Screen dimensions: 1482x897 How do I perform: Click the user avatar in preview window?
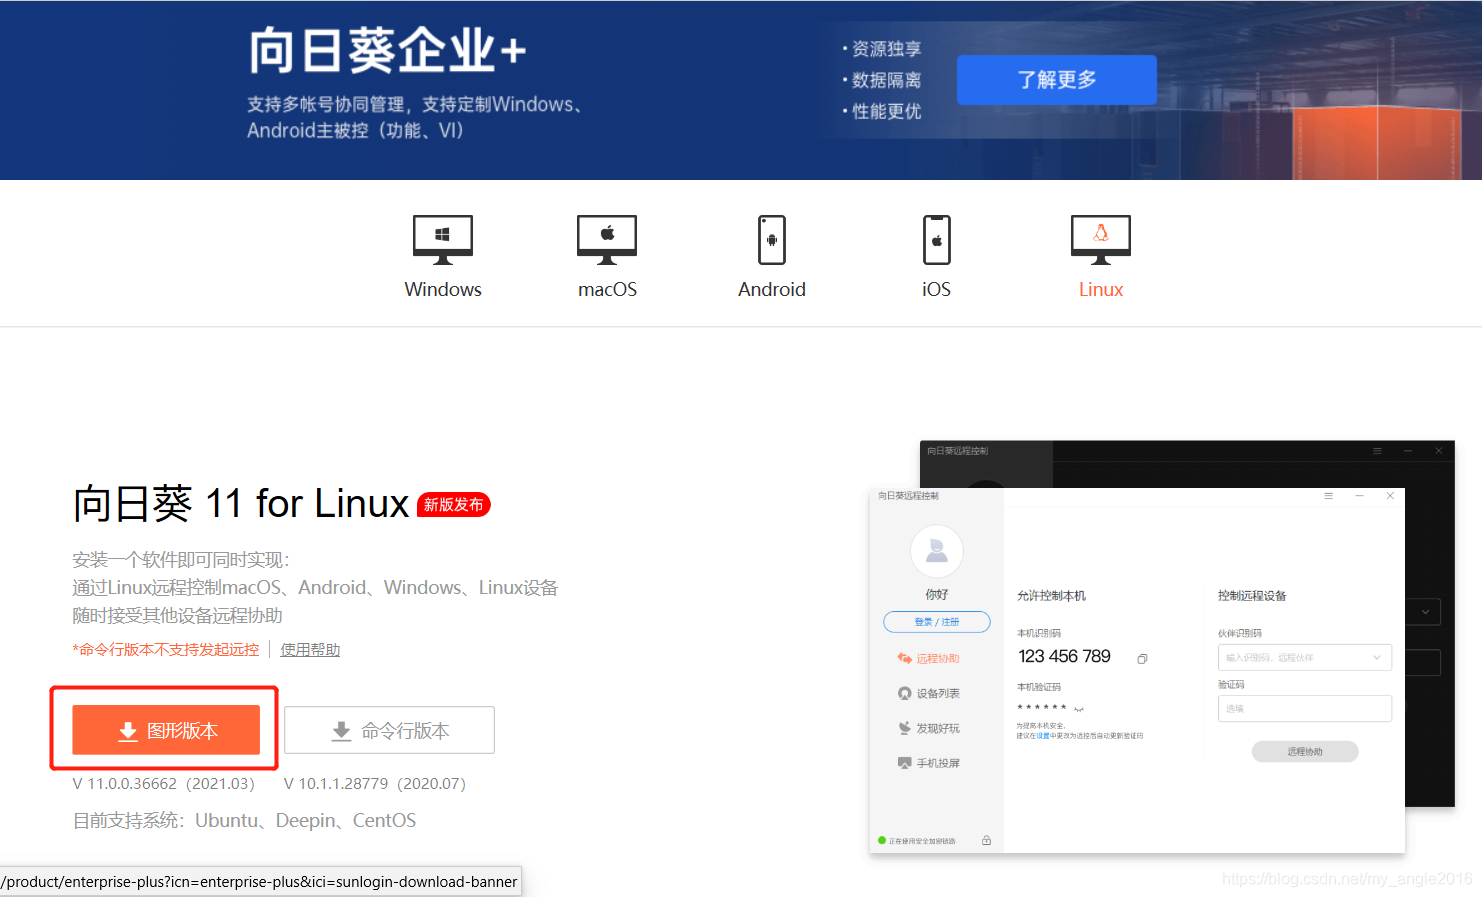pos(937,551)
